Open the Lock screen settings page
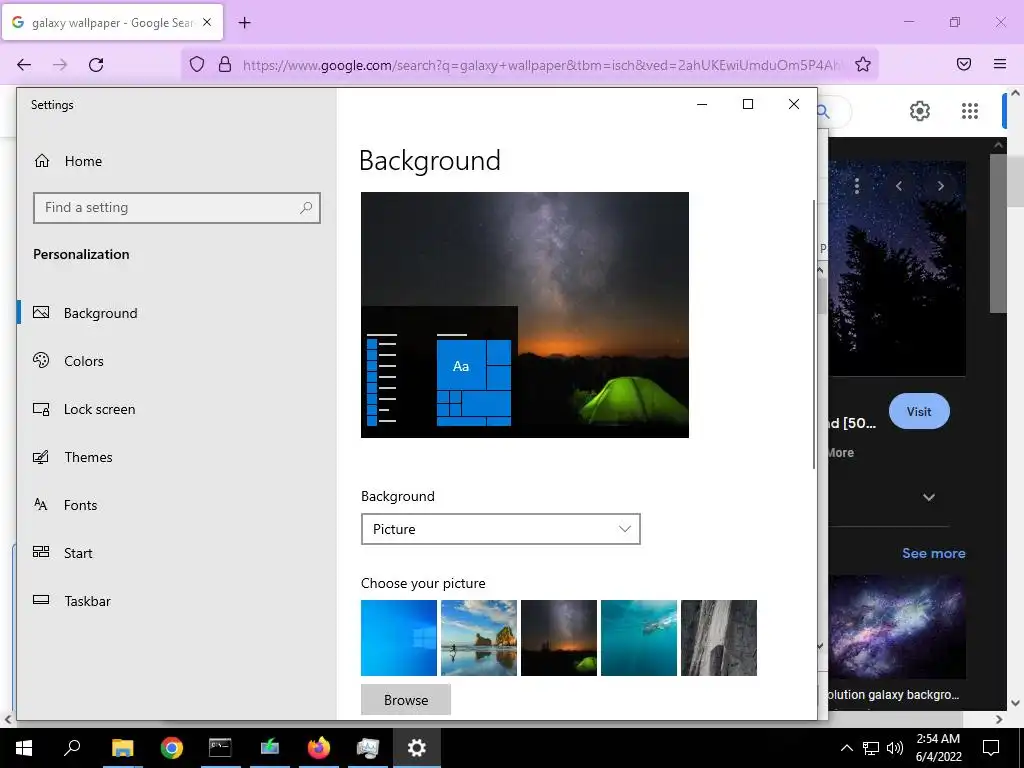1024x768 pixels. [x=176, y=409]
